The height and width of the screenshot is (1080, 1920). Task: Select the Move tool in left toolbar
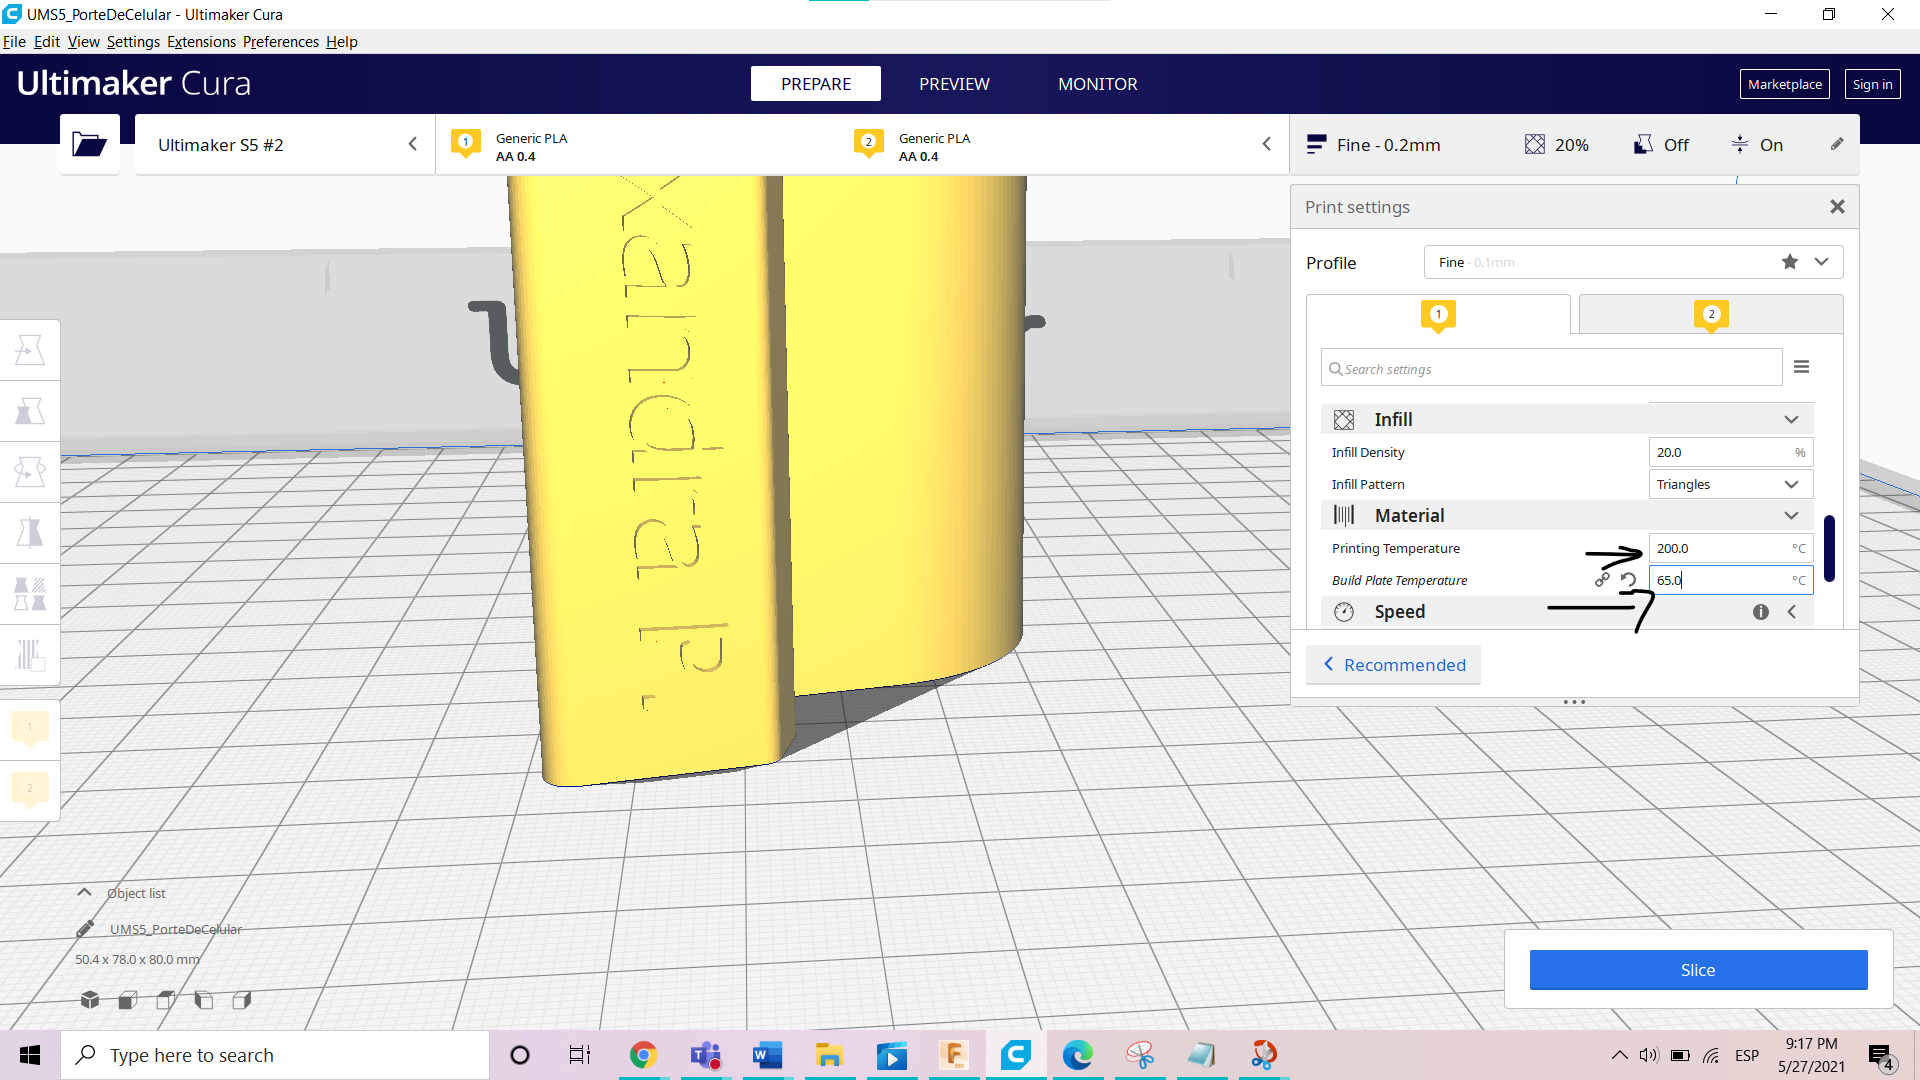click(30, 350)
